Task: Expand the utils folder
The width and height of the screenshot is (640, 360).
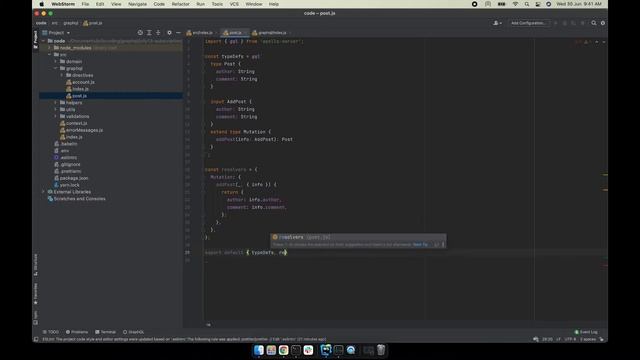Action: click(56, 109)
